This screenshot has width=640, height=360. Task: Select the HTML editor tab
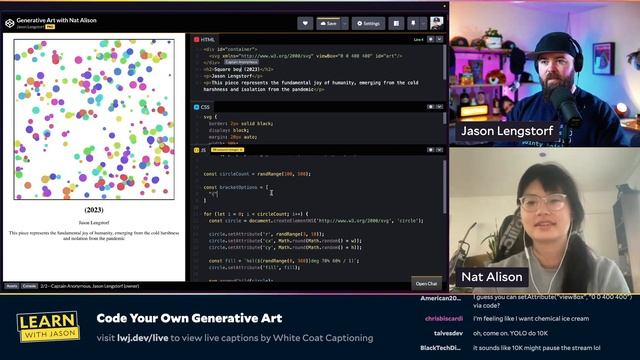pos(204,39)
